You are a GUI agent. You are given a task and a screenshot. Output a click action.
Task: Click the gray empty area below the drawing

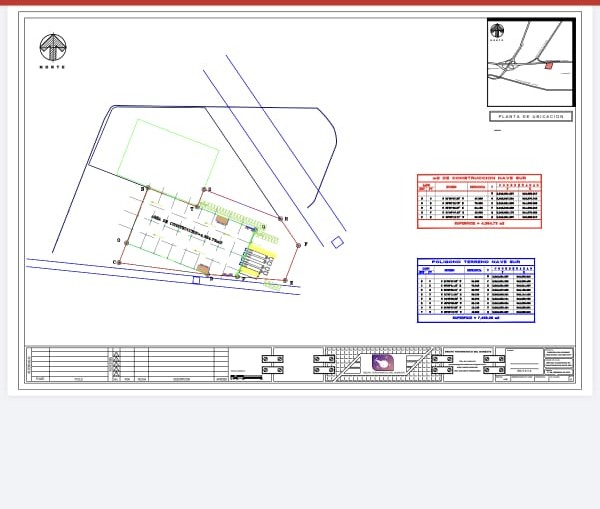pyautogui.click(x=300, y=450)
